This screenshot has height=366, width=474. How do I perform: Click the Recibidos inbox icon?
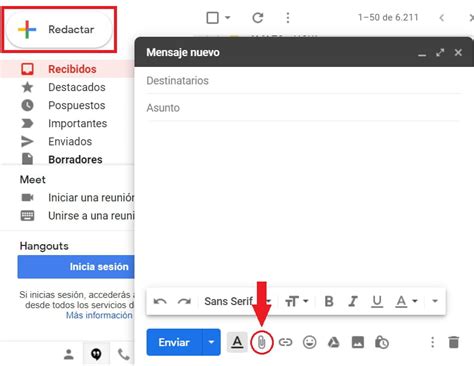point(27,69)
